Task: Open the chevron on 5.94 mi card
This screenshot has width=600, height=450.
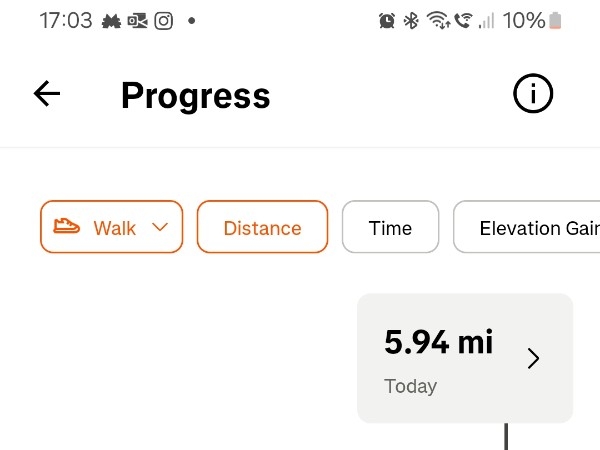Action: click(533, 358)
